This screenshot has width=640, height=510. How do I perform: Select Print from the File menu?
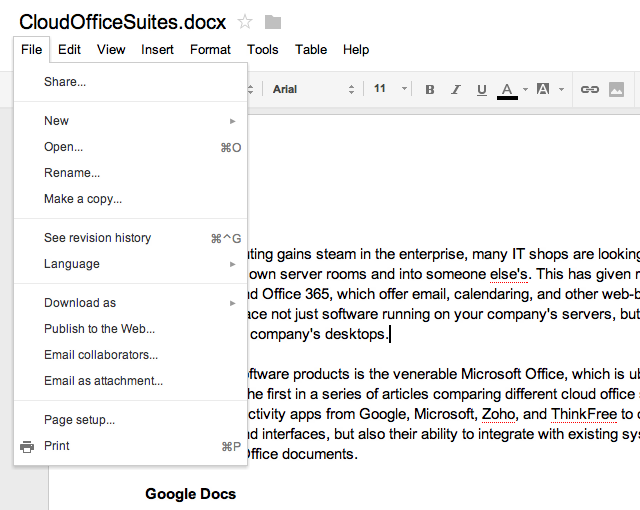click(131, 446)
